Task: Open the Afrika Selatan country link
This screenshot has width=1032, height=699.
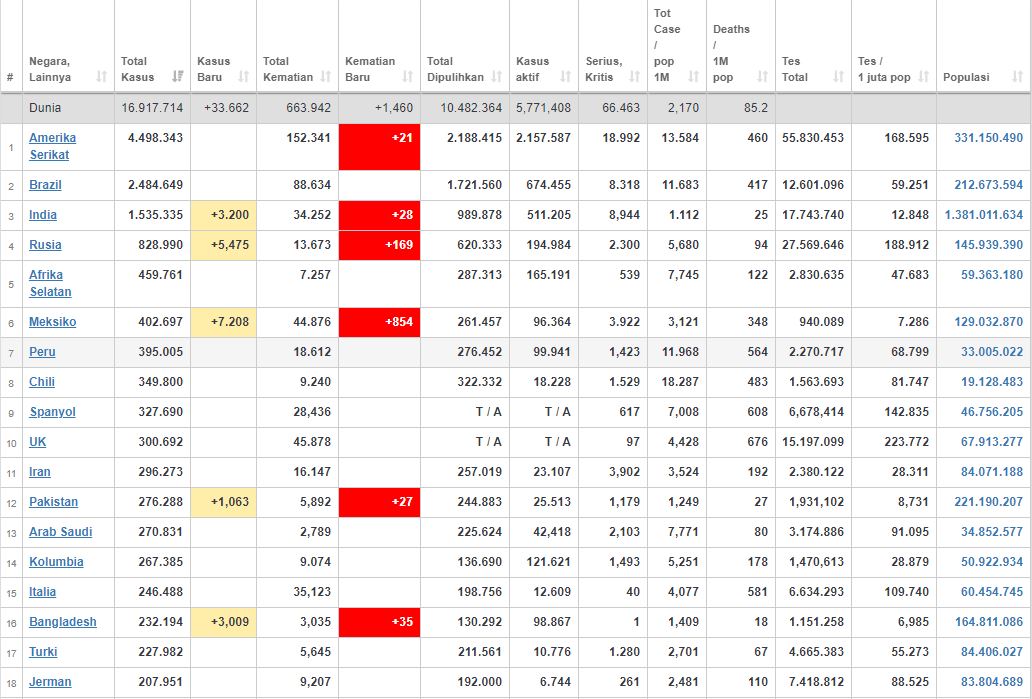Action: coord(51,283)
